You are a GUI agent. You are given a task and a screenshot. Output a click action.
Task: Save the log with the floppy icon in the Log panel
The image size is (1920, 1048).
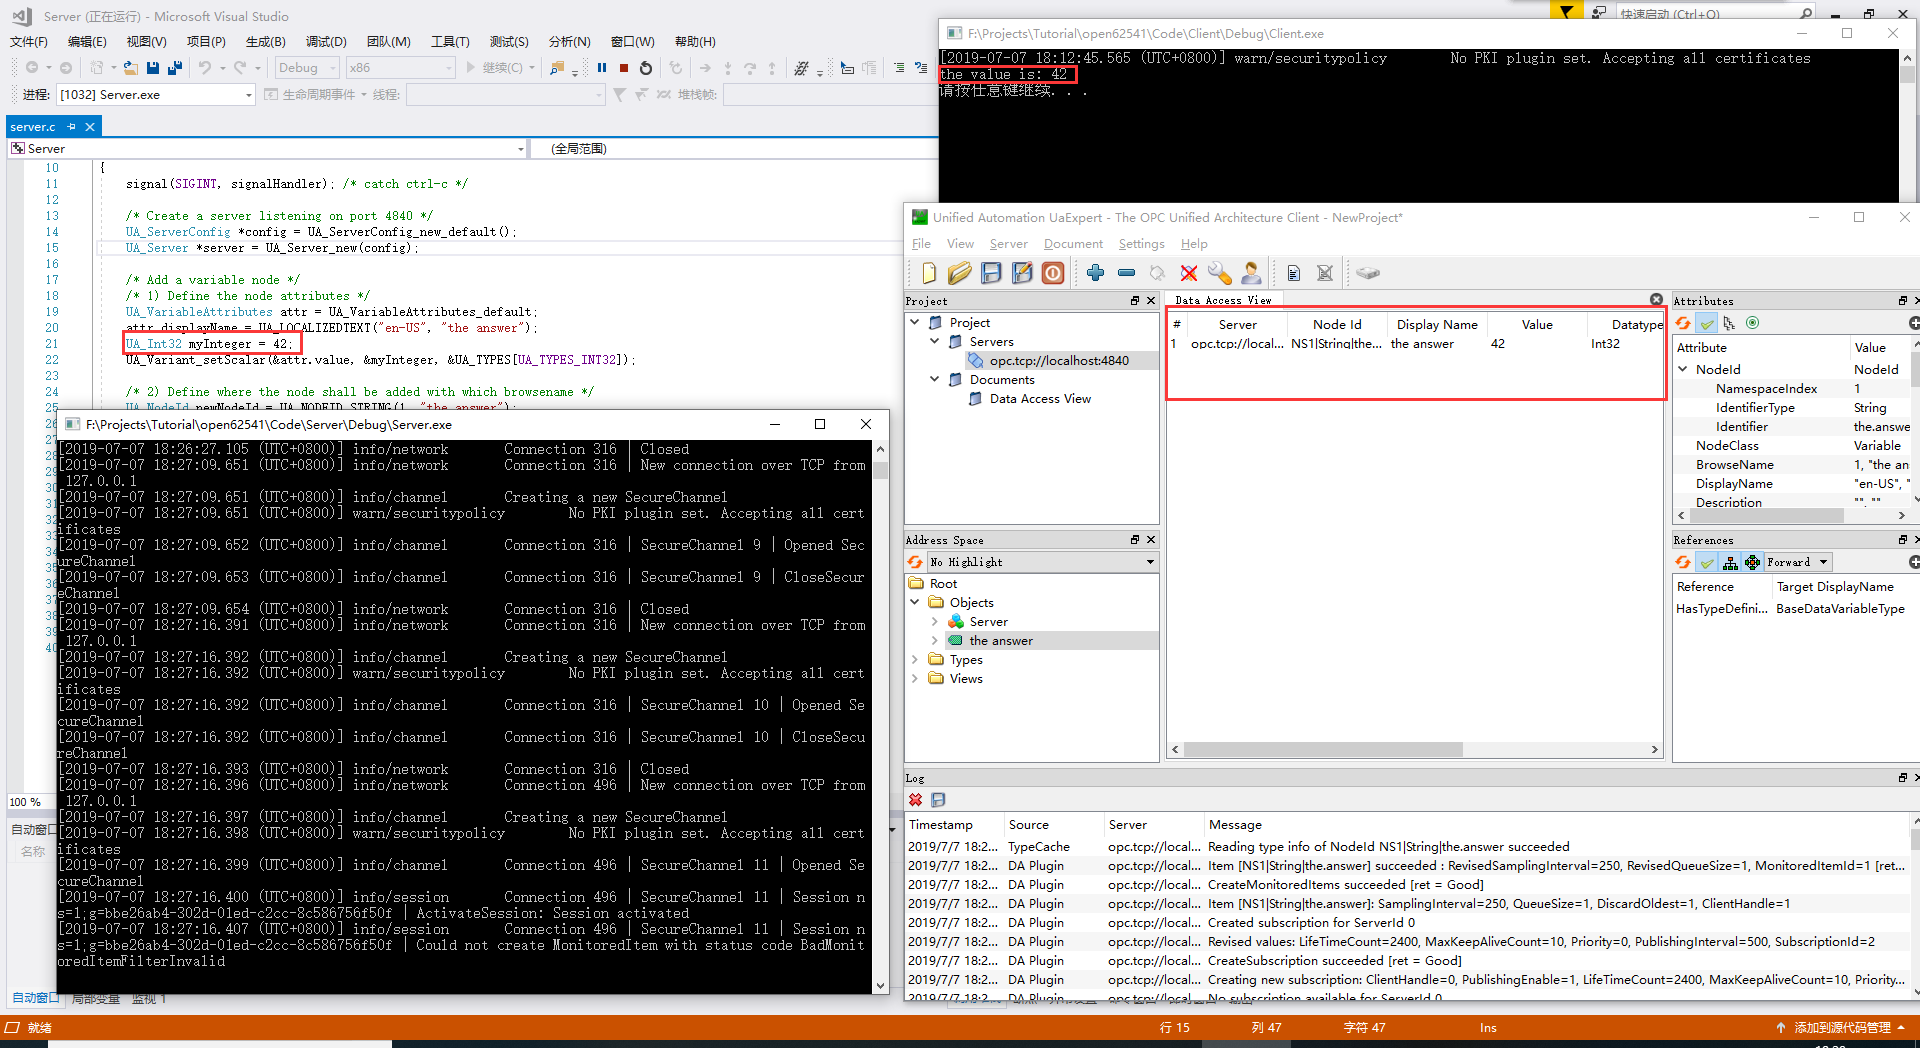point(938,800)
